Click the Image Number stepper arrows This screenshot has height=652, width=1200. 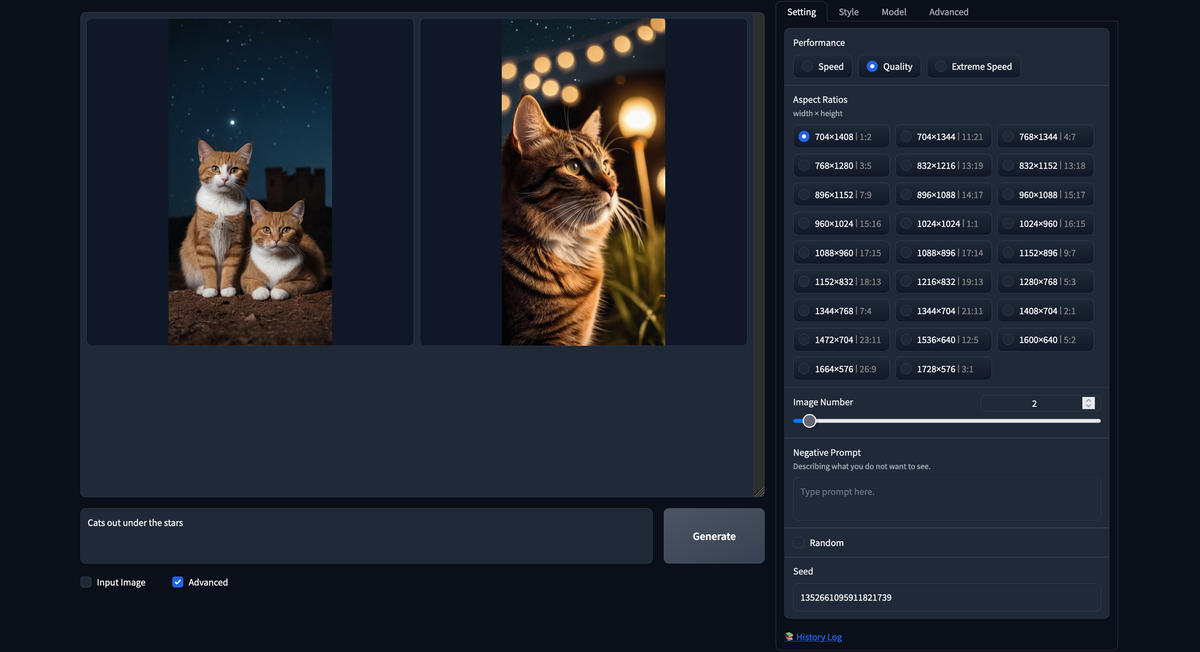(x=1088, y=403)
